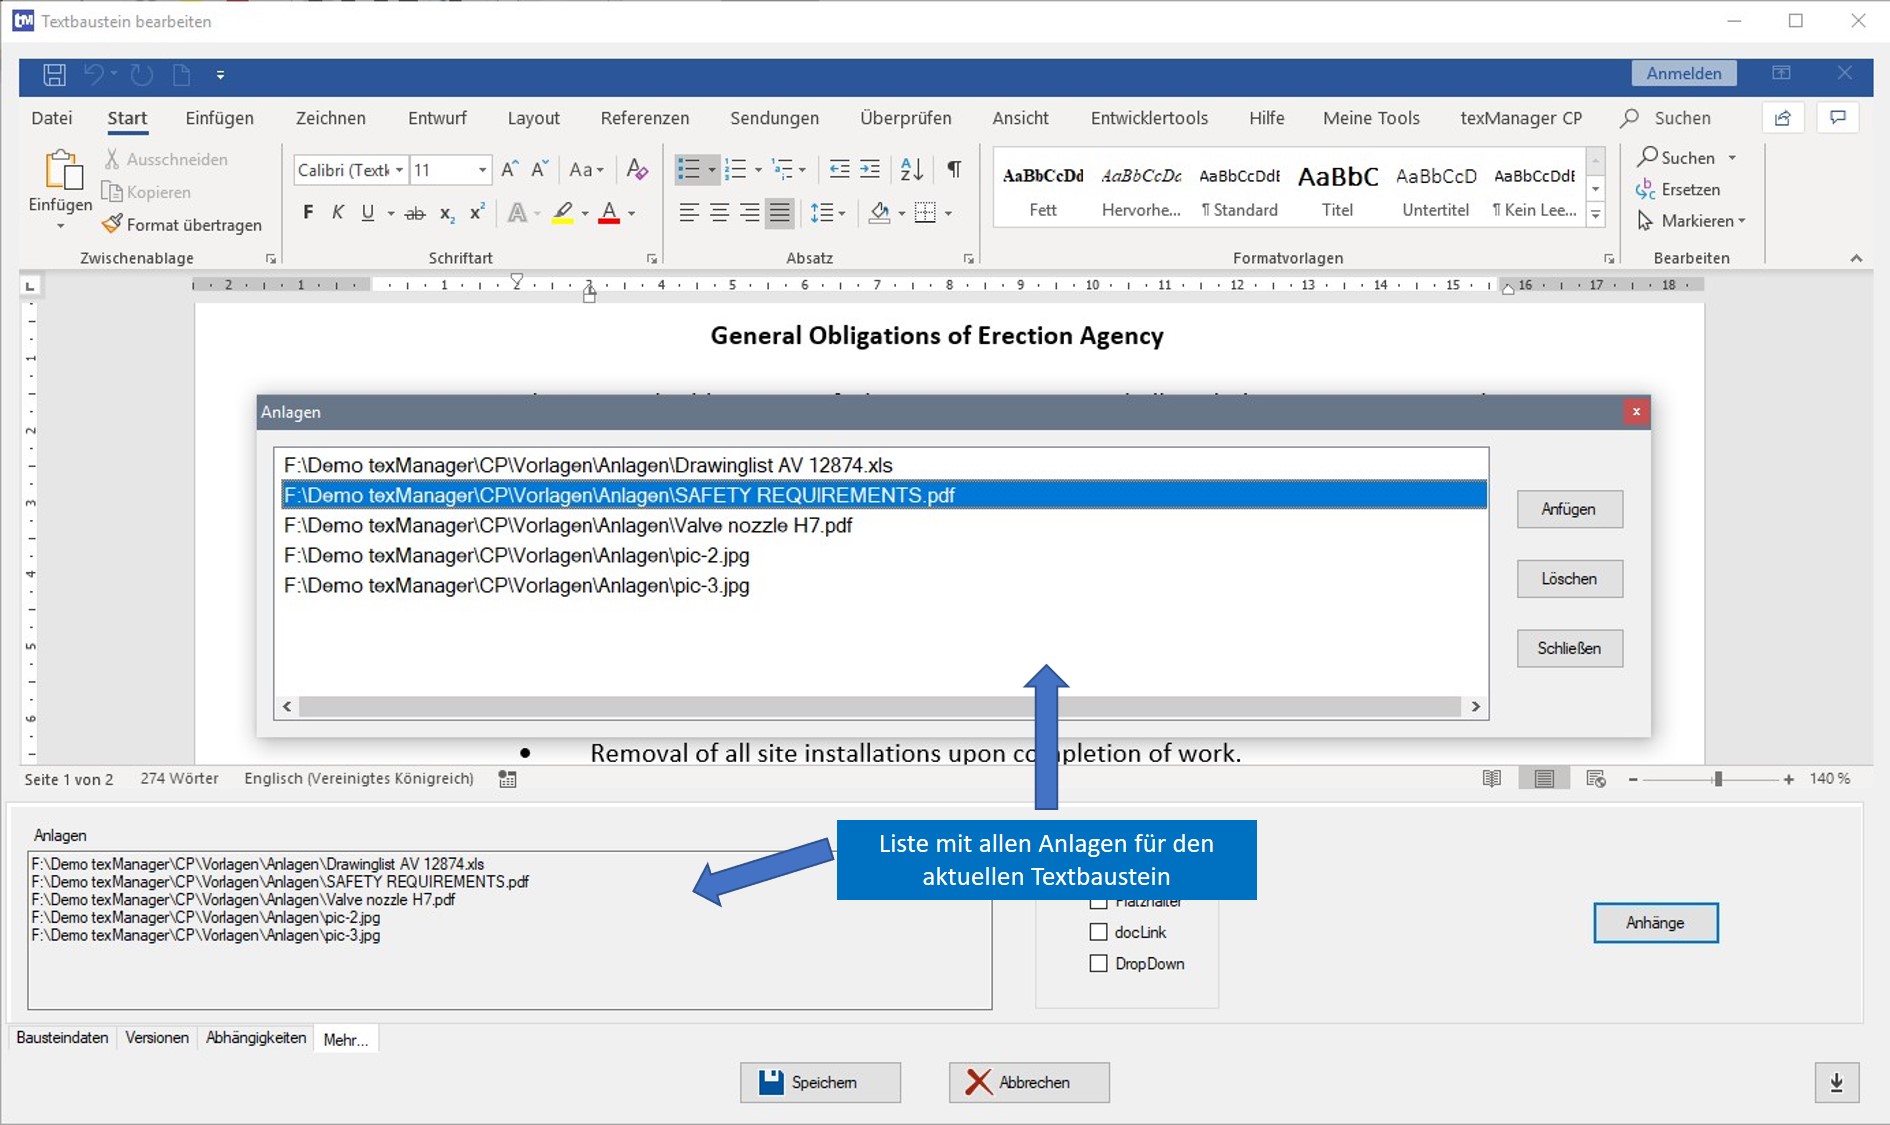Check the DropDown checkbox
The height and width of the screenshot is (1125, 1890).
tap(1099, 963)
